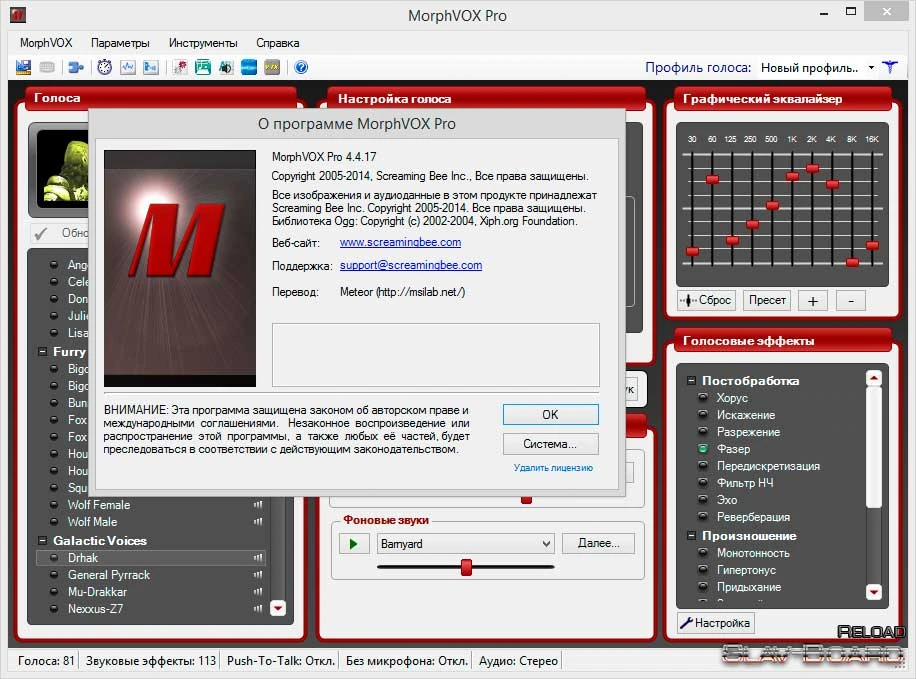Click the 60 Hz equalizer slider handle
Screen dimensions: 916x679
712,179
